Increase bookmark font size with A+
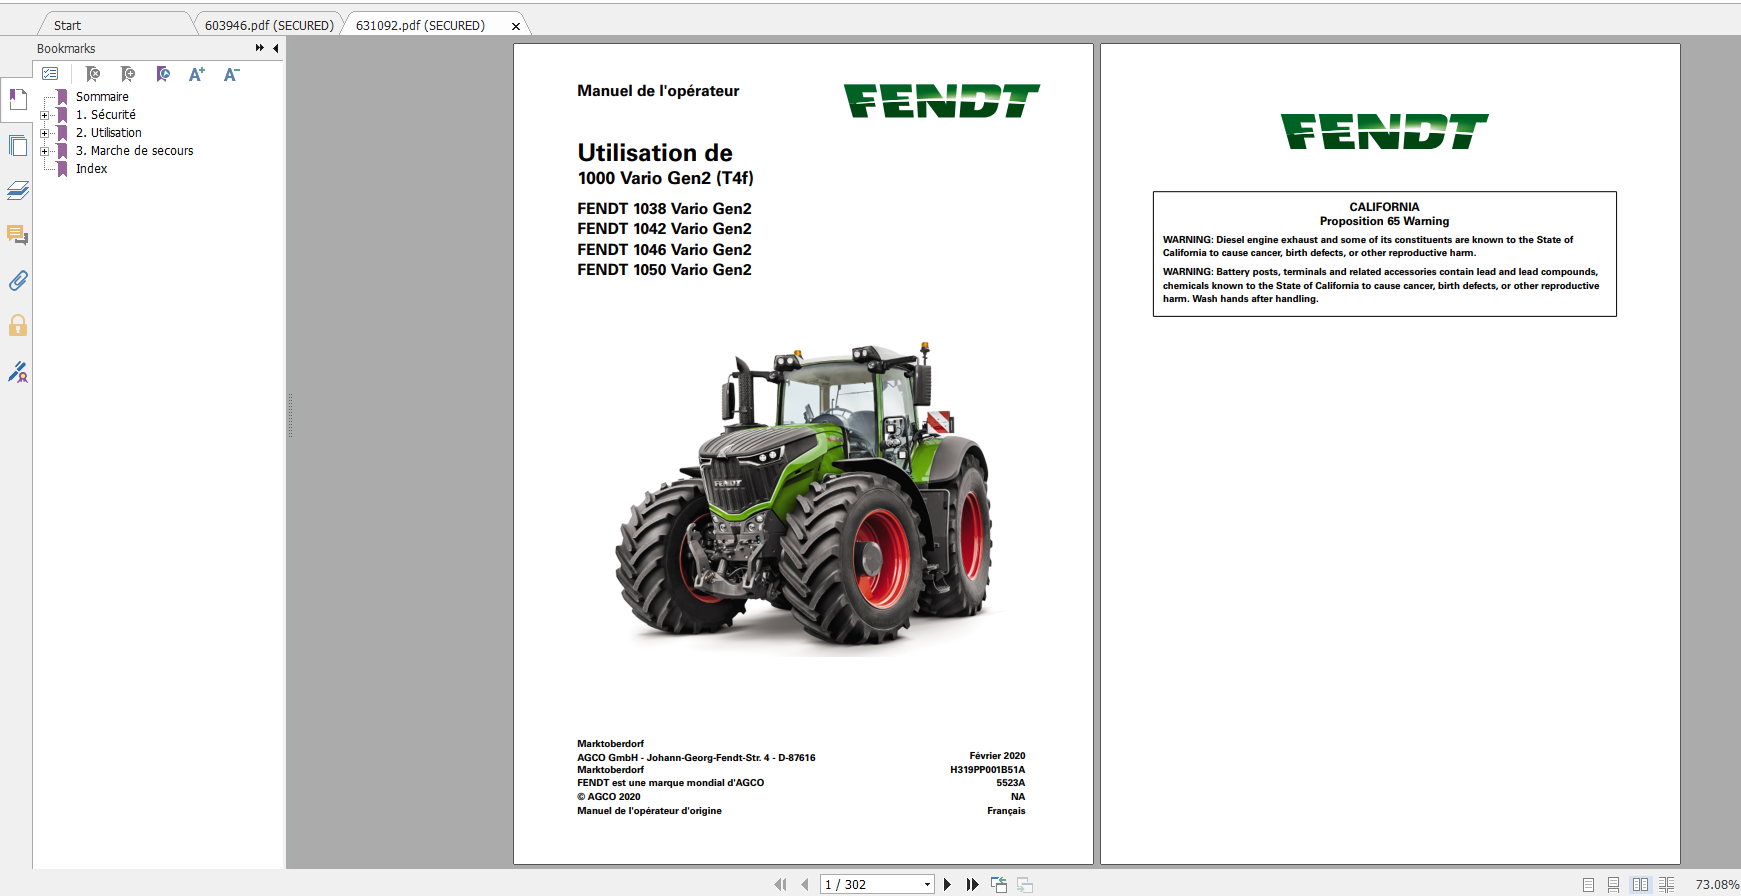The image size is (1741, 896). pyautogui.click(x=197, y=74)
